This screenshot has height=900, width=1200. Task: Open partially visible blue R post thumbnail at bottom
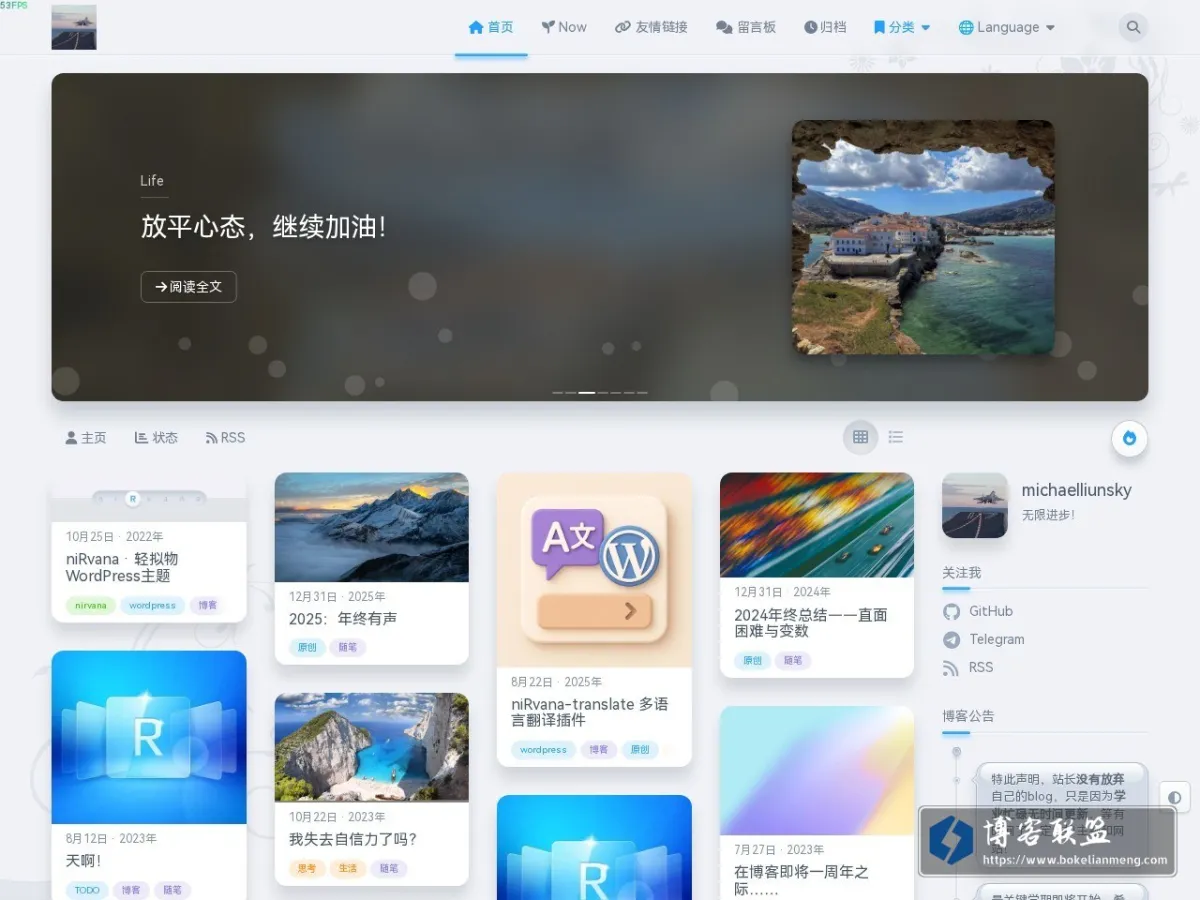(594, 847)
